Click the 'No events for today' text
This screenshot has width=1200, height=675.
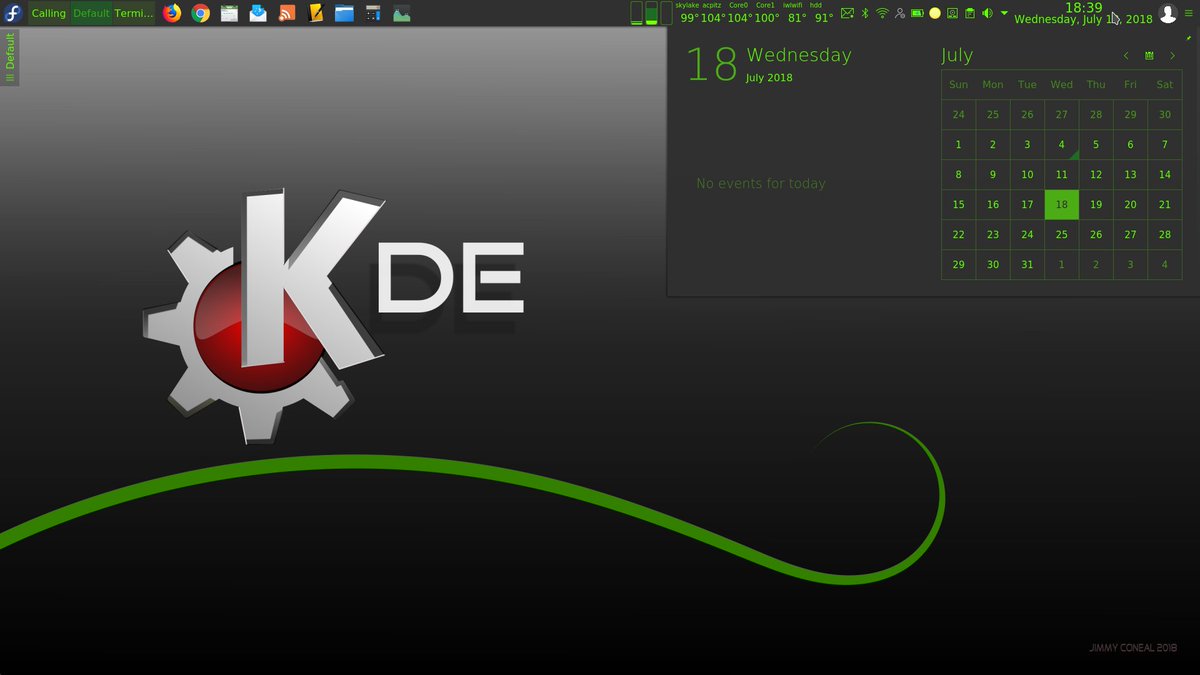(x=761, y=183)
